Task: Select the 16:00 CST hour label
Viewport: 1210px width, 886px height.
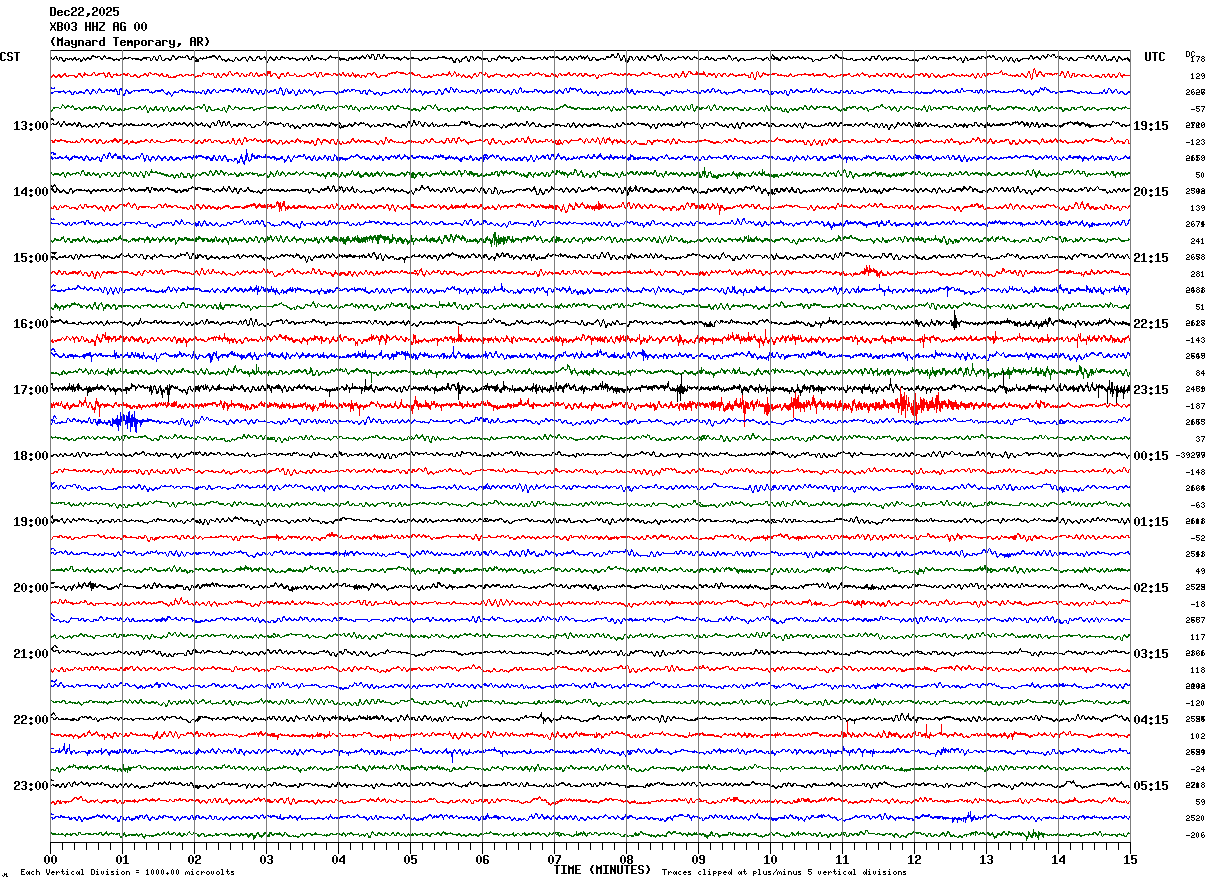Action: click(x=30, y=324)
